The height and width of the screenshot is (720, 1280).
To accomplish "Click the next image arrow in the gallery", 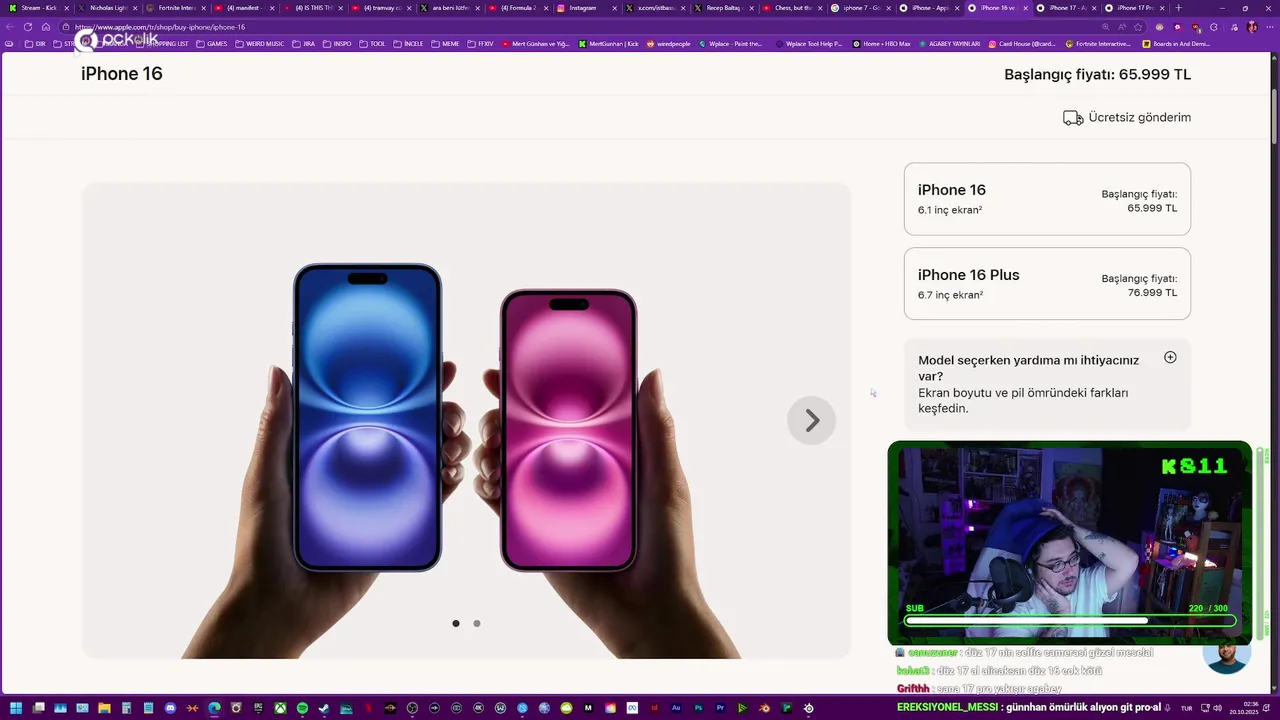I will coord(811,421).
